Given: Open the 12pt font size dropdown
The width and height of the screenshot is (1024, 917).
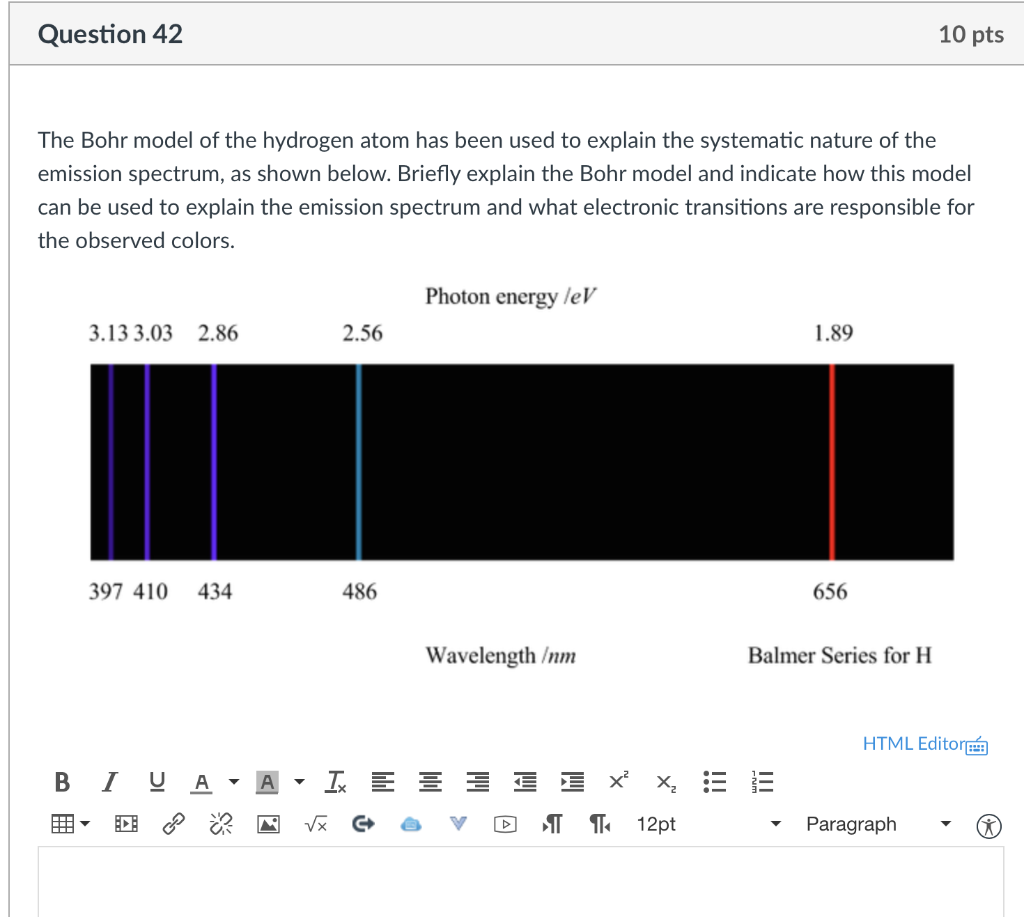Looking at the screenshot, I should click(x=656, y=824).
